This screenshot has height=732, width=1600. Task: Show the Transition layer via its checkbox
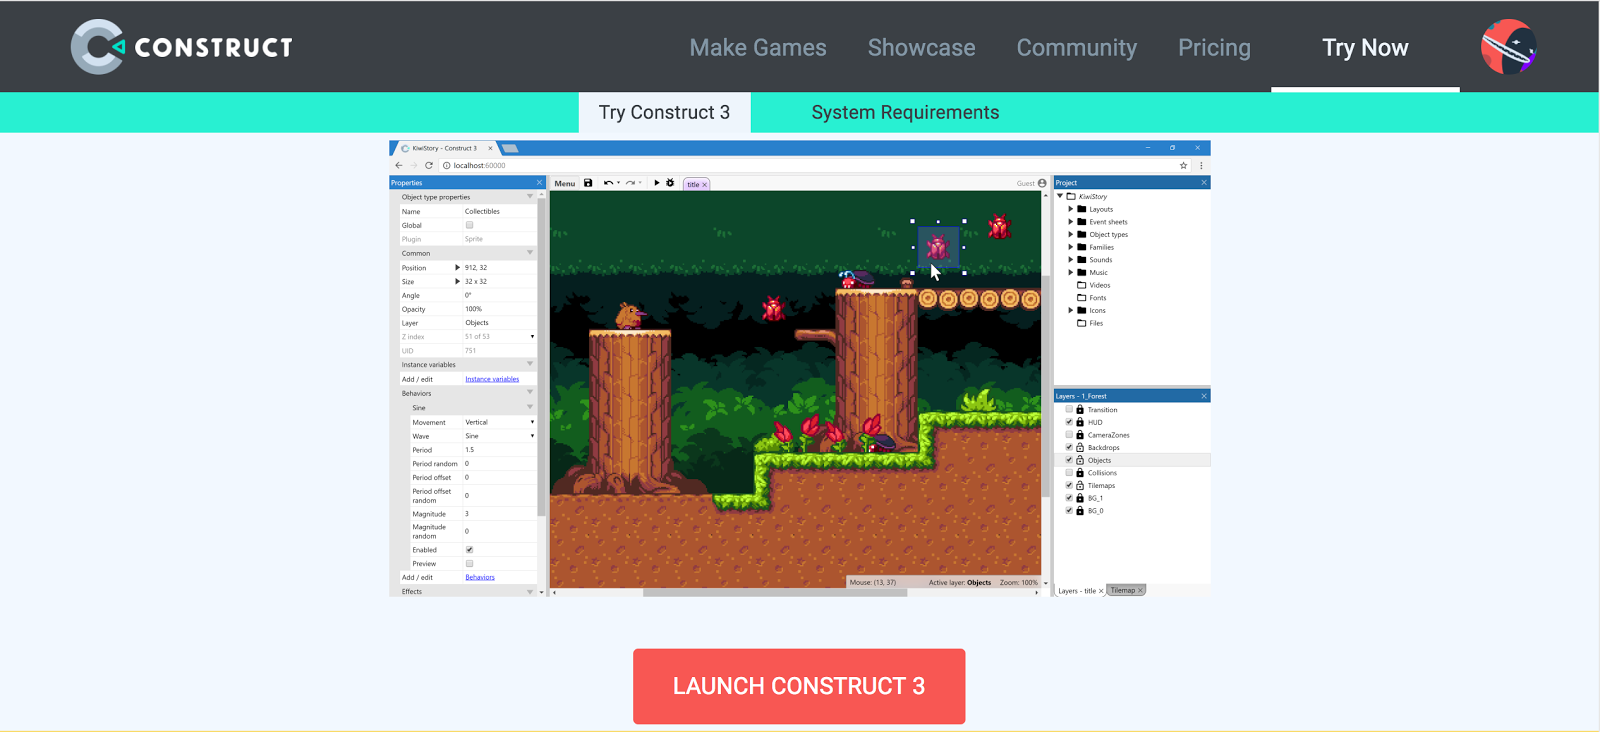click(1069, 410)
